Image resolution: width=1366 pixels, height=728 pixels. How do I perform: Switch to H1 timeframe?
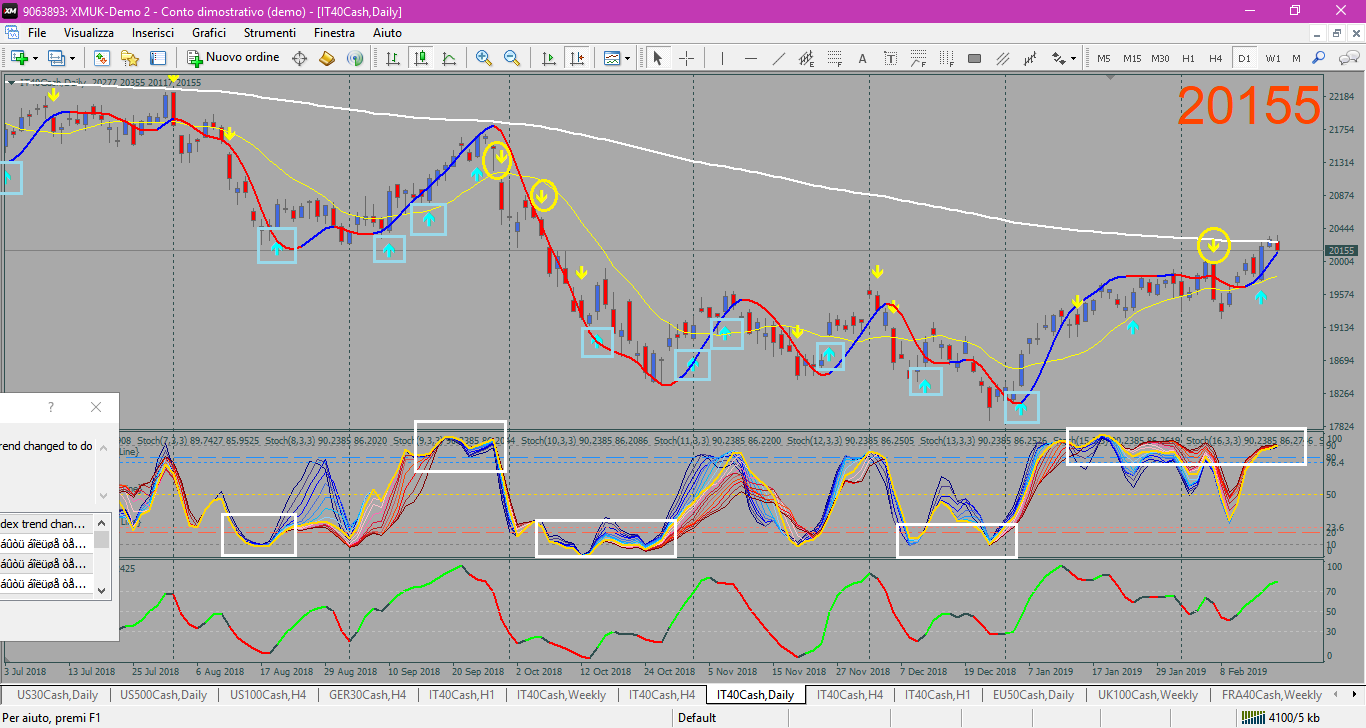(x=1188, y=58)
